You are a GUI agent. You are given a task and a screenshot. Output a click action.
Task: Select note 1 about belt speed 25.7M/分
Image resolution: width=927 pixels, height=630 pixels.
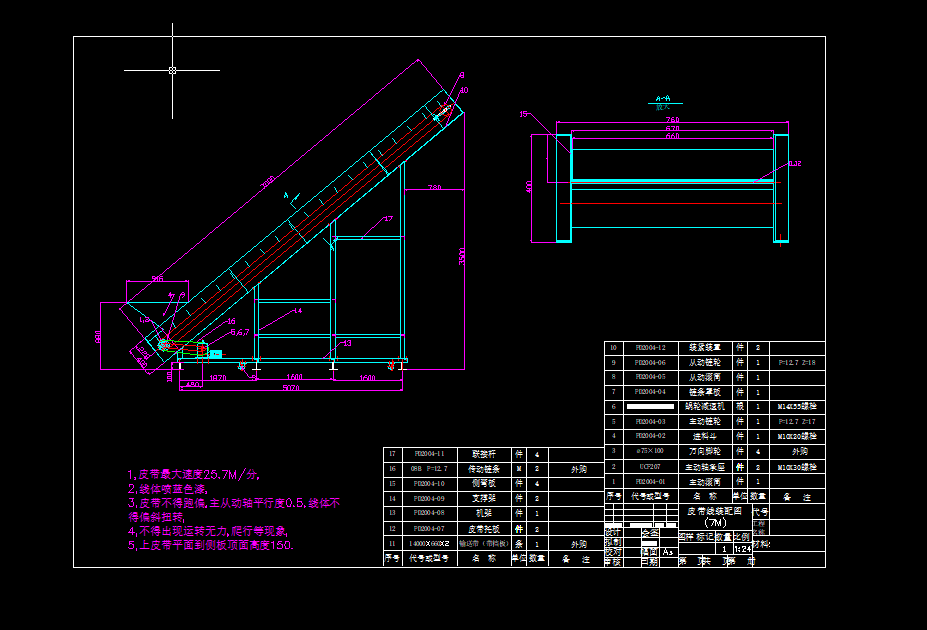click(193, 475)
